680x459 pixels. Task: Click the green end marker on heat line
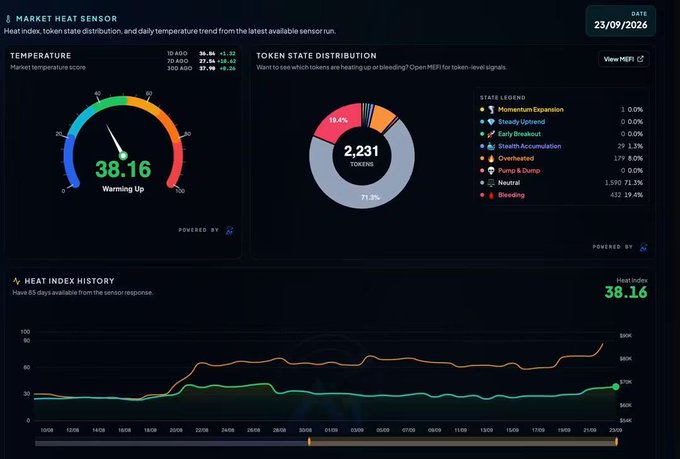[615, 387]
